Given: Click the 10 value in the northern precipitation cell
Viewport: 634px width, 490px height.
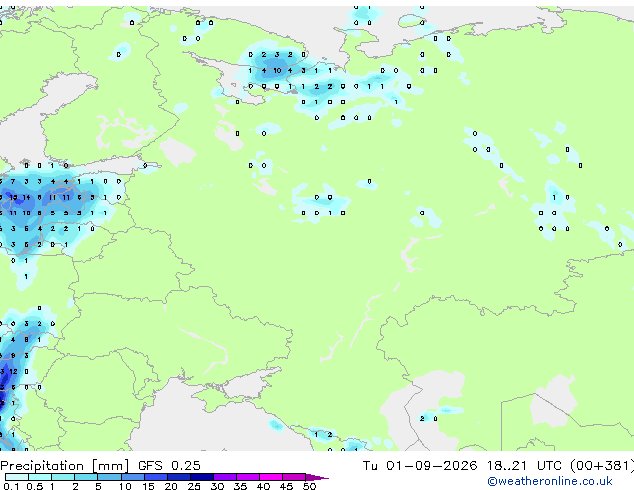Looking at the screenshot, I should (x=277, y=70).
